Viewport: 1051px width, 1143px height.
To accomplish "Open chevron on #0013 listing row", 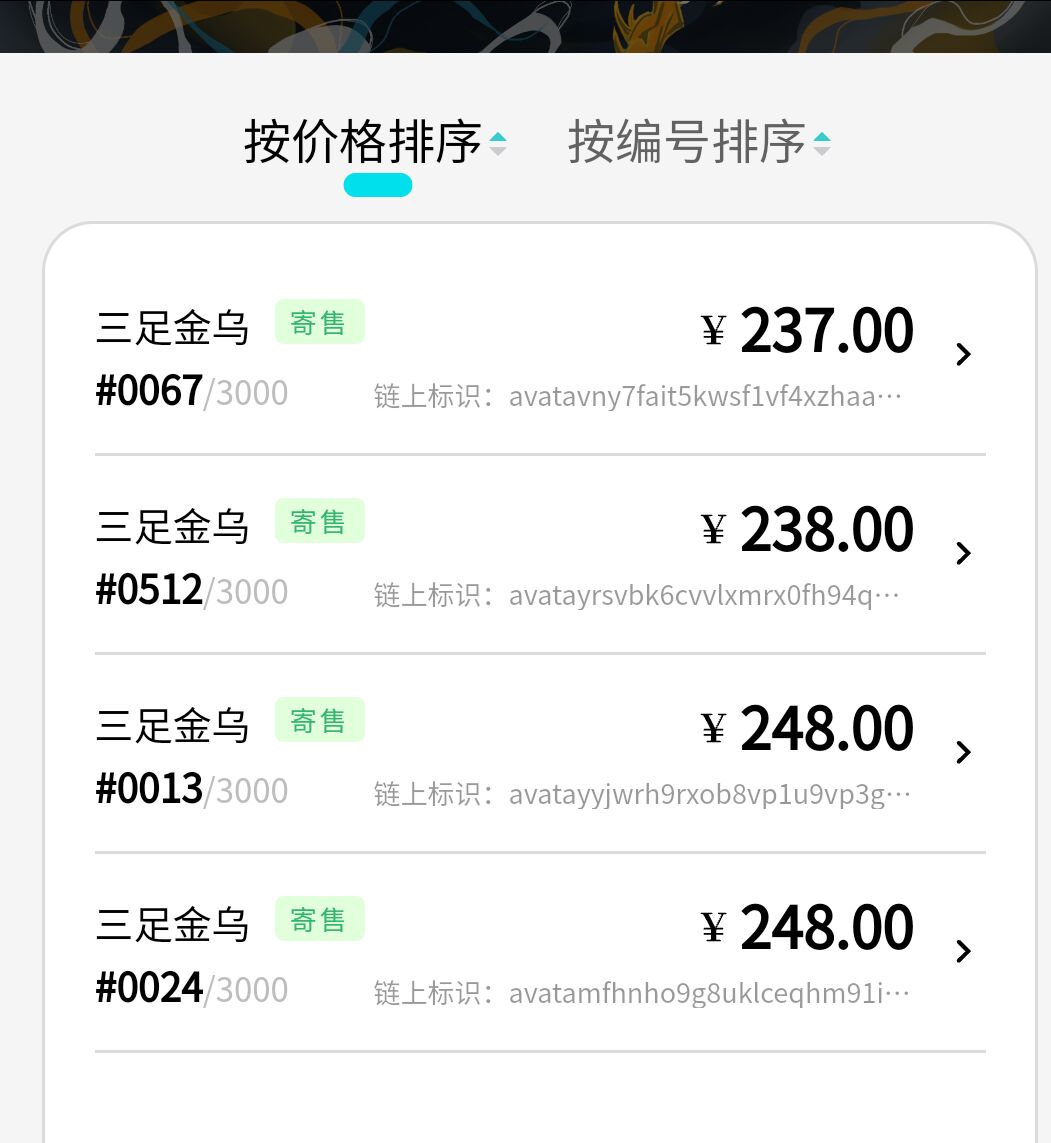I will click(x=963, y=752).
